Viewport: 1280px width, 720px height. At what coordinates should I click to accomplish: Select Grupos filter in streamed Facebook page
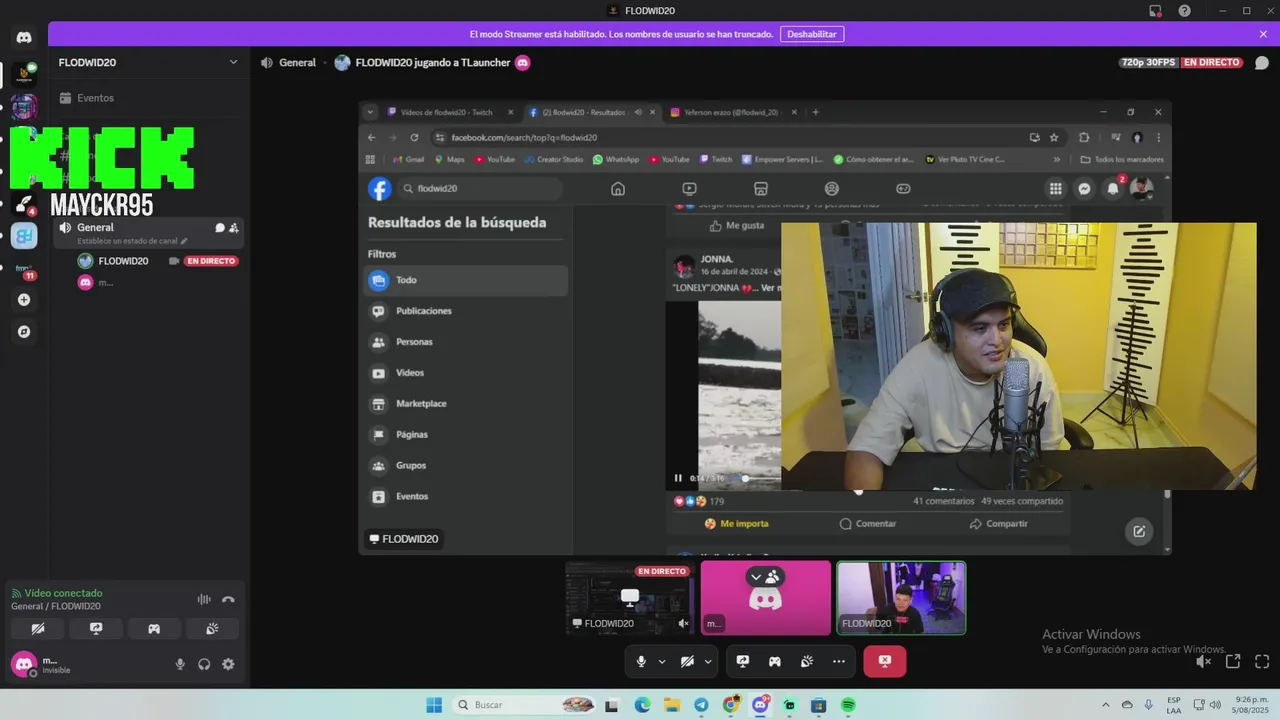pyautogui.click(x=467, y=466)
